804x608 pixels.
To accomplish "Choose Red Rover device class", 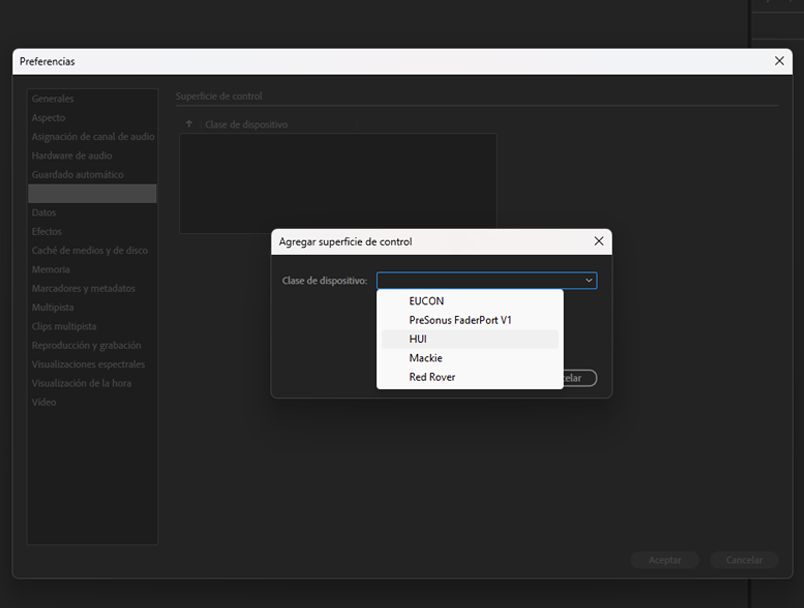I will [x=470, y=377].
